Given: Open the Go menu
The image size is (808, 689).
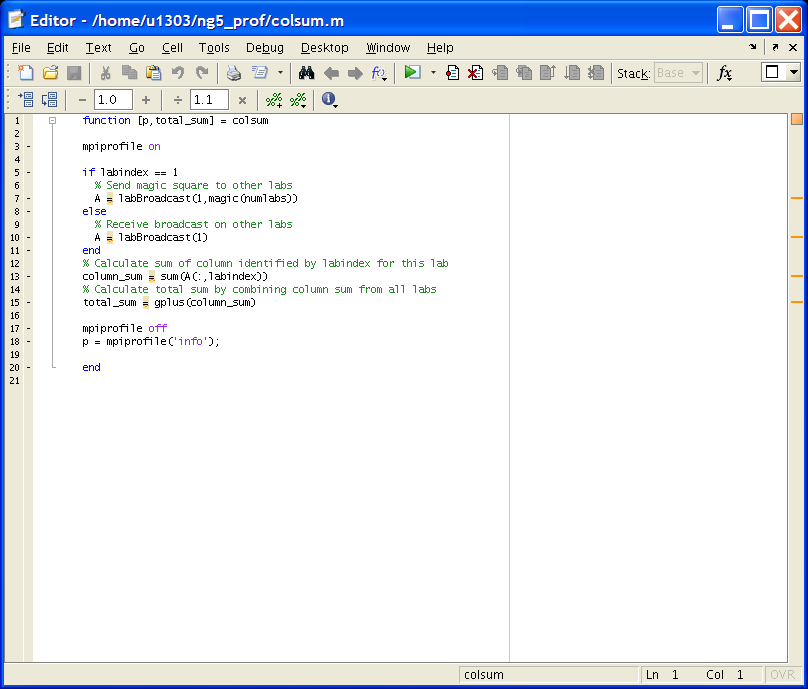Looking at the screenshot, I should (137, 48).
